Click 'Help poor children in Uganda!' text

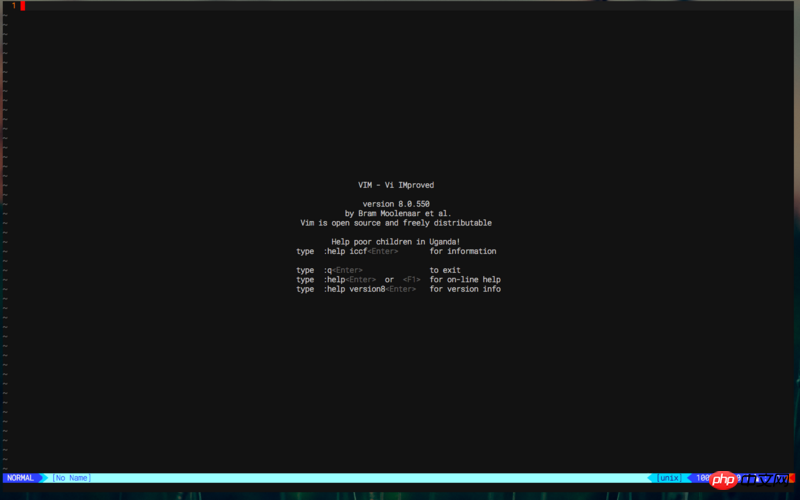coord(396,242)
